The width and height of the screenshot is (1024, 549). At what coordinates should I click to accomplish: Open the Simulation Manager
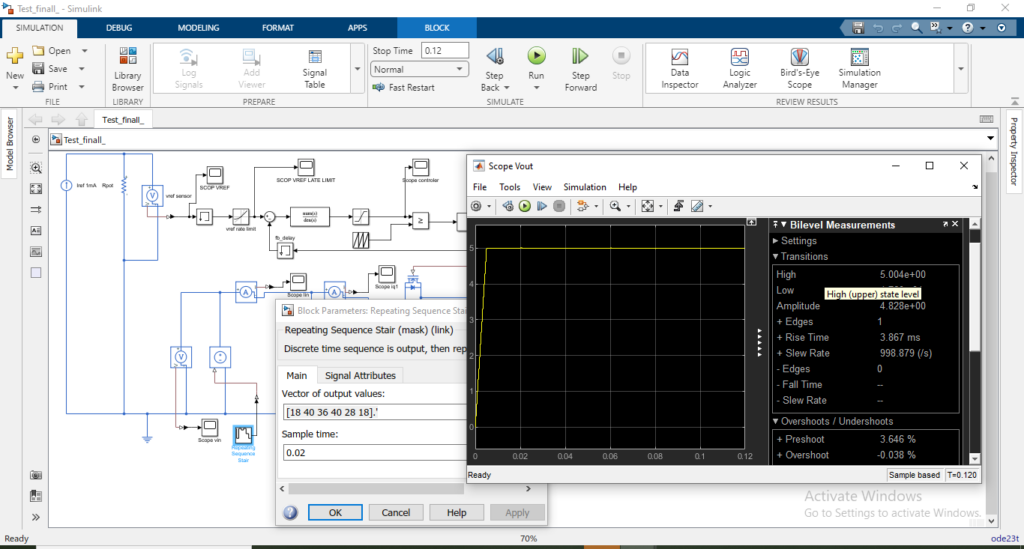pos(859,69)
